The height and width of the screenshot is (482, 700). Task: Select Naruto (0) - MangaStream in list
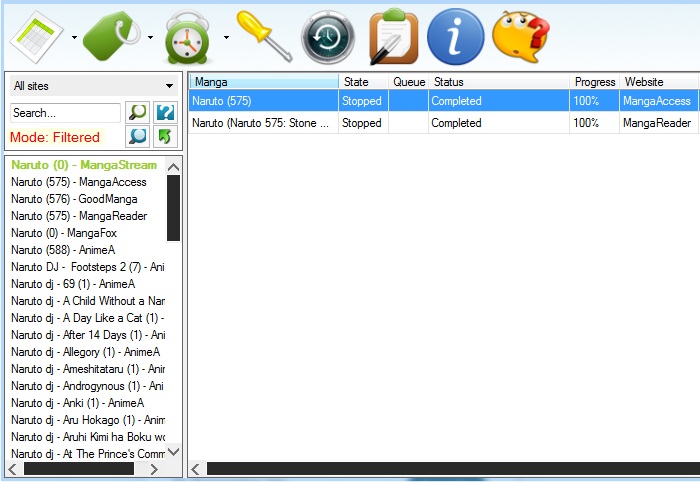pyautogui.click(x=84, y=165)
